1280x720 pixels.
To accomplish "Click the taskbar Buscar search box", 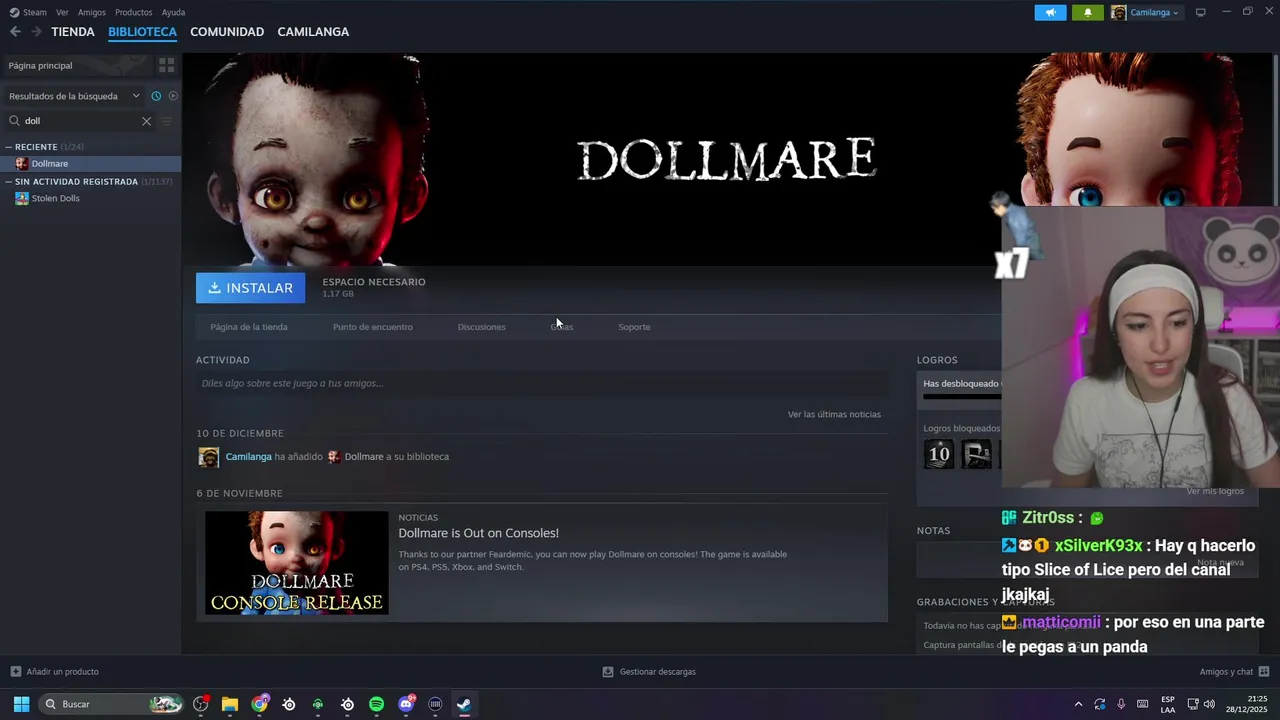I will coord(111,704).
